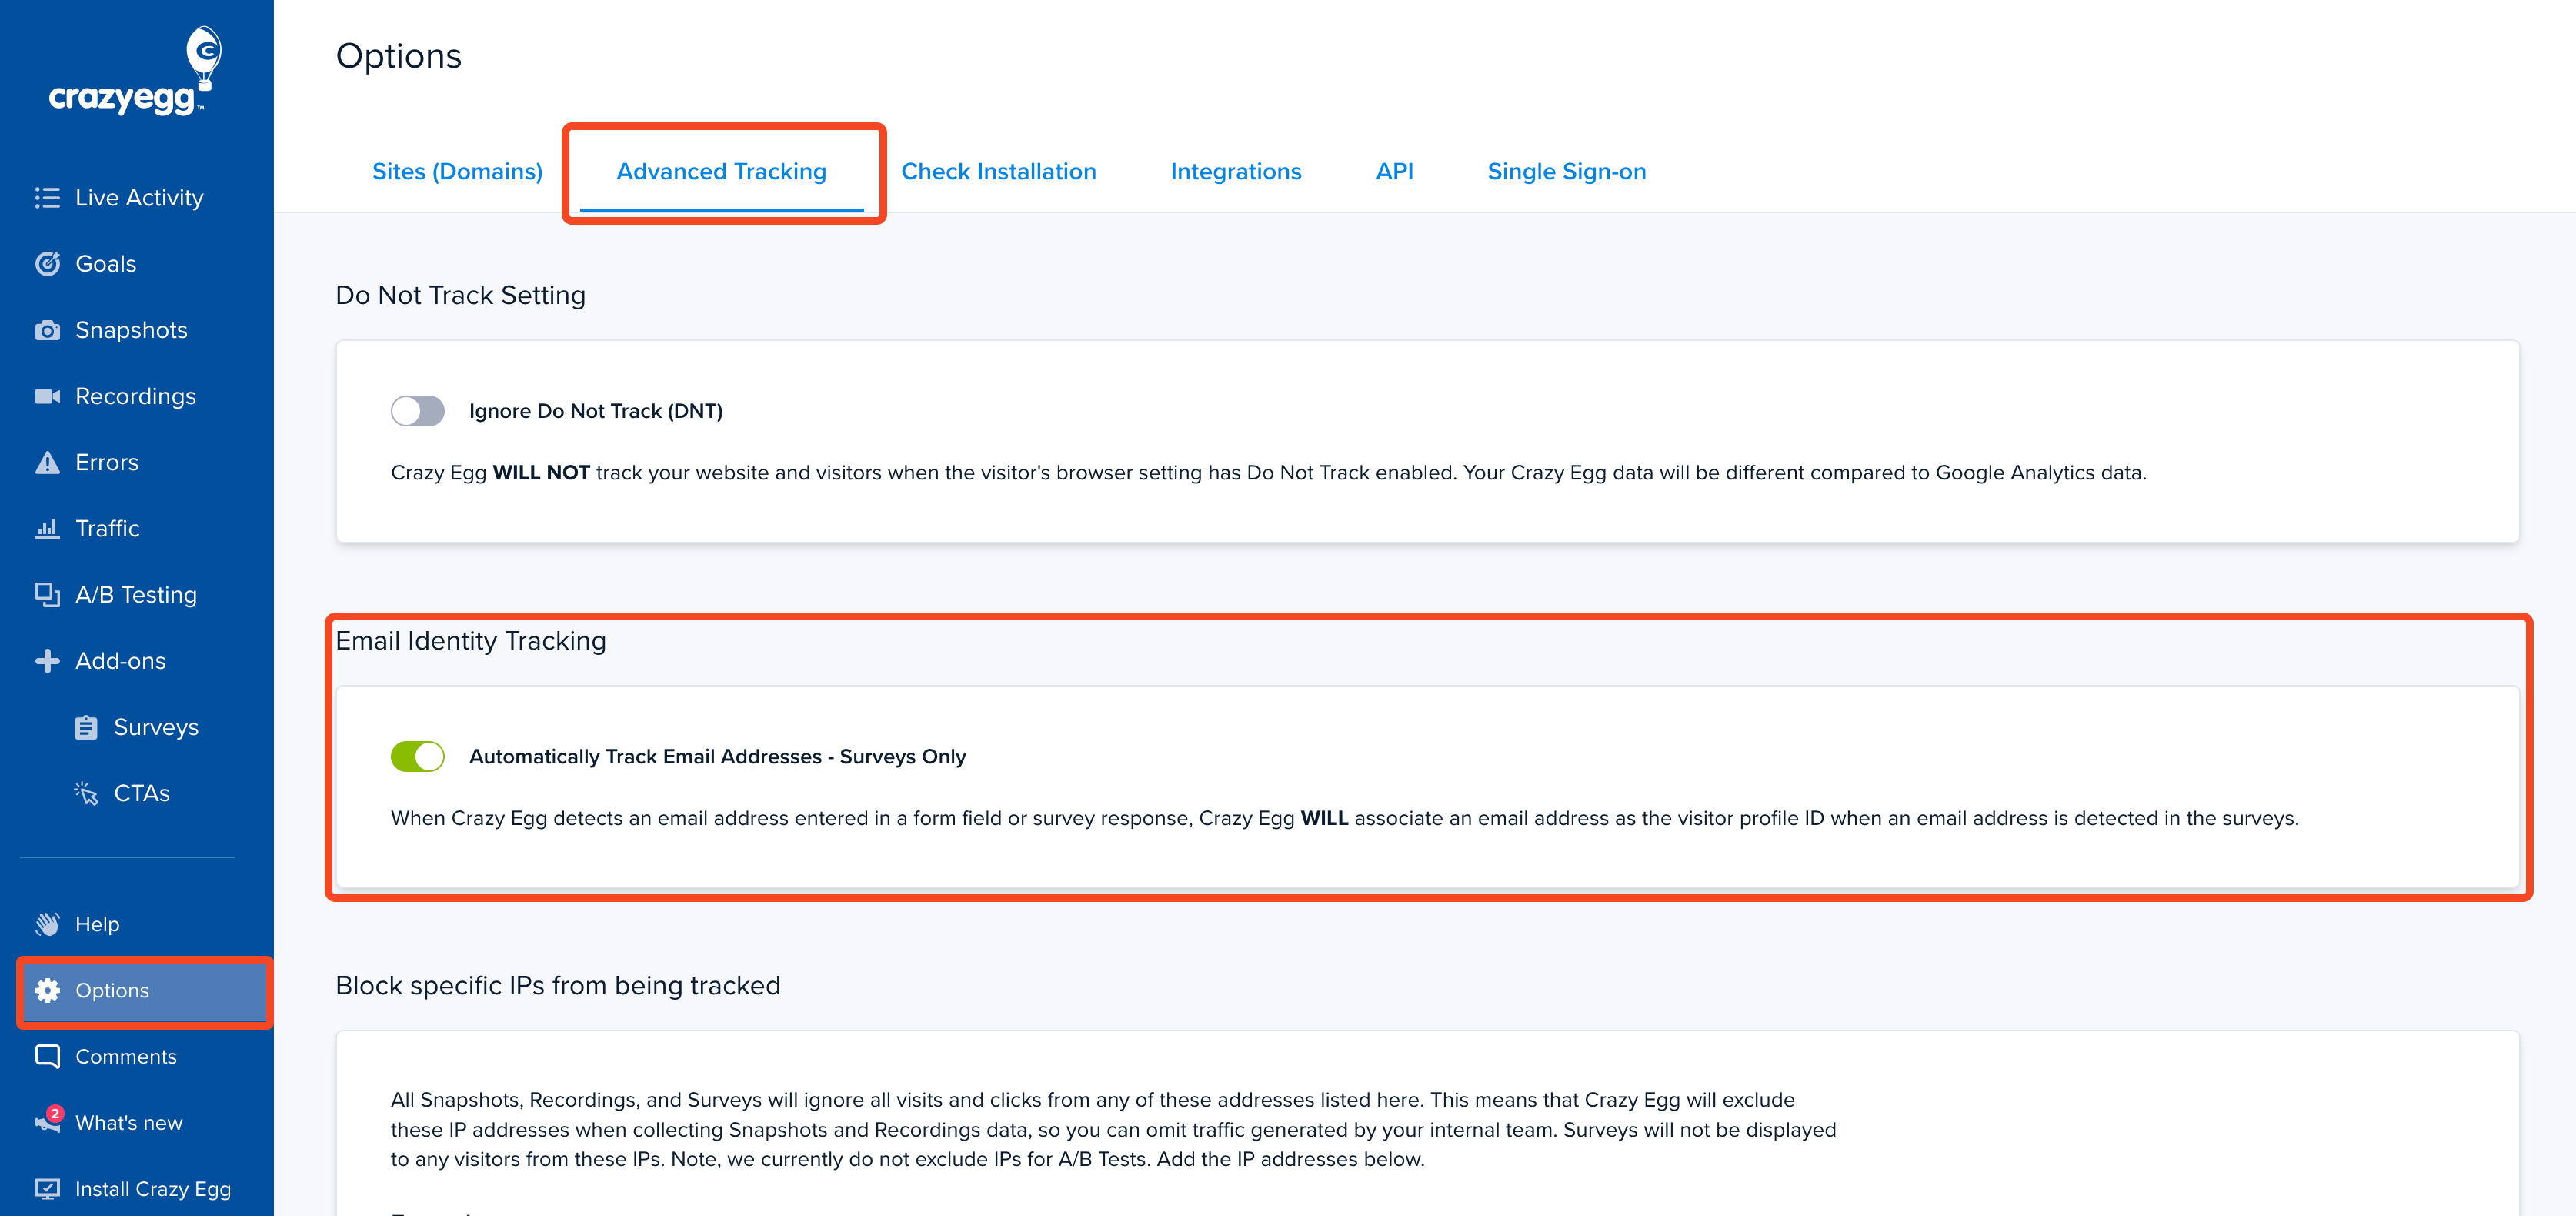Click the Recordings video camera icon
The width and height of the screenshot is (2576, 1216).
pyautogui.click(x=47, y=396)
